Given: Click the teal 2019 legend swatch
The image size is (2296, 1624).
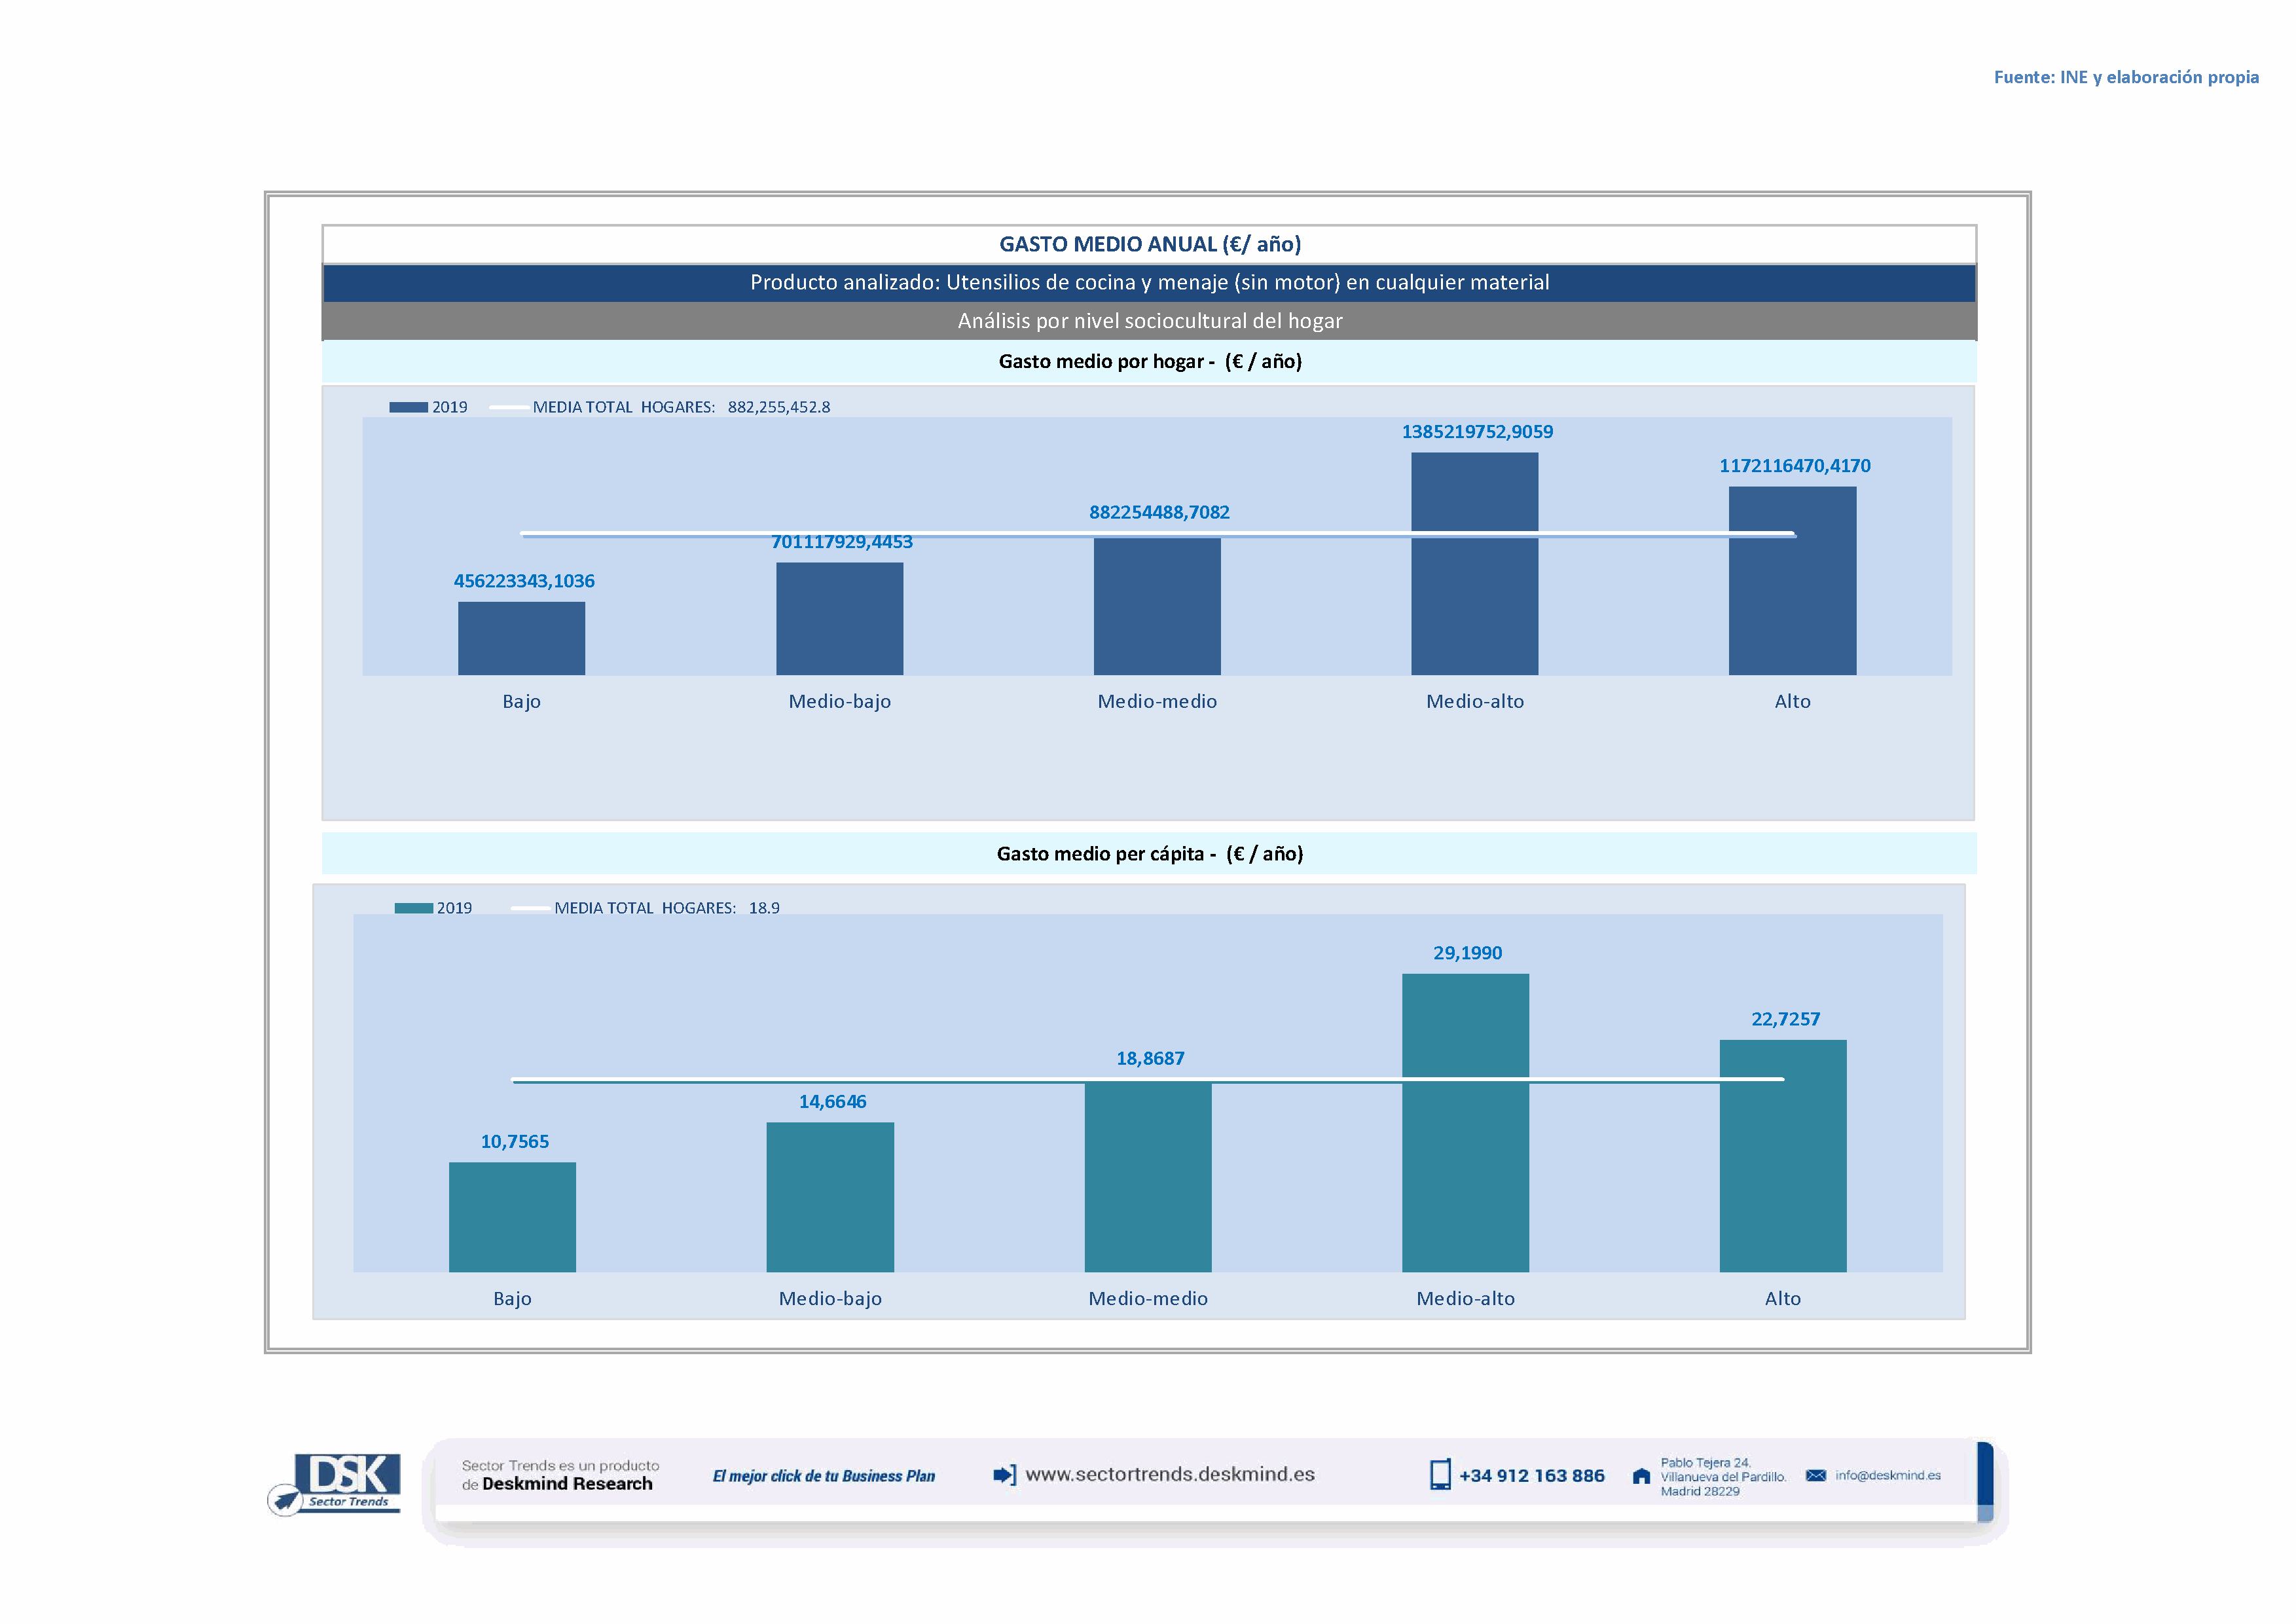Looking at the screenshot, I should click(x=413, y=908).
